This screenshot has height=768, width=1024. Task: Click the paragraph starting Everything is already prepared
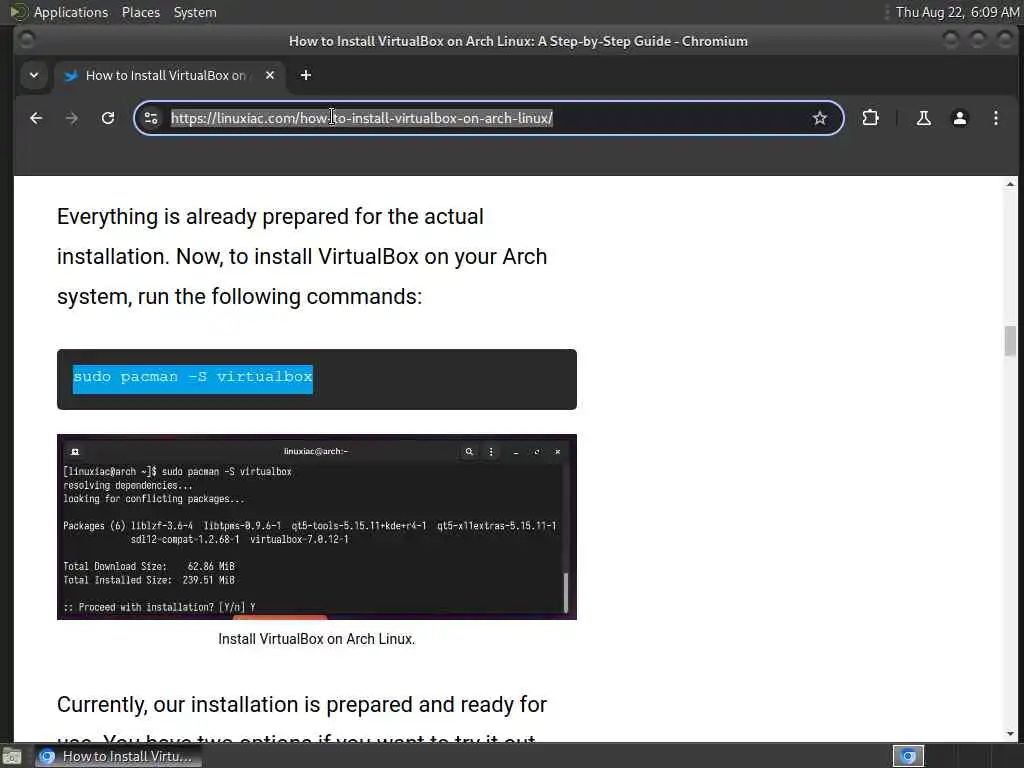(302, 257)
